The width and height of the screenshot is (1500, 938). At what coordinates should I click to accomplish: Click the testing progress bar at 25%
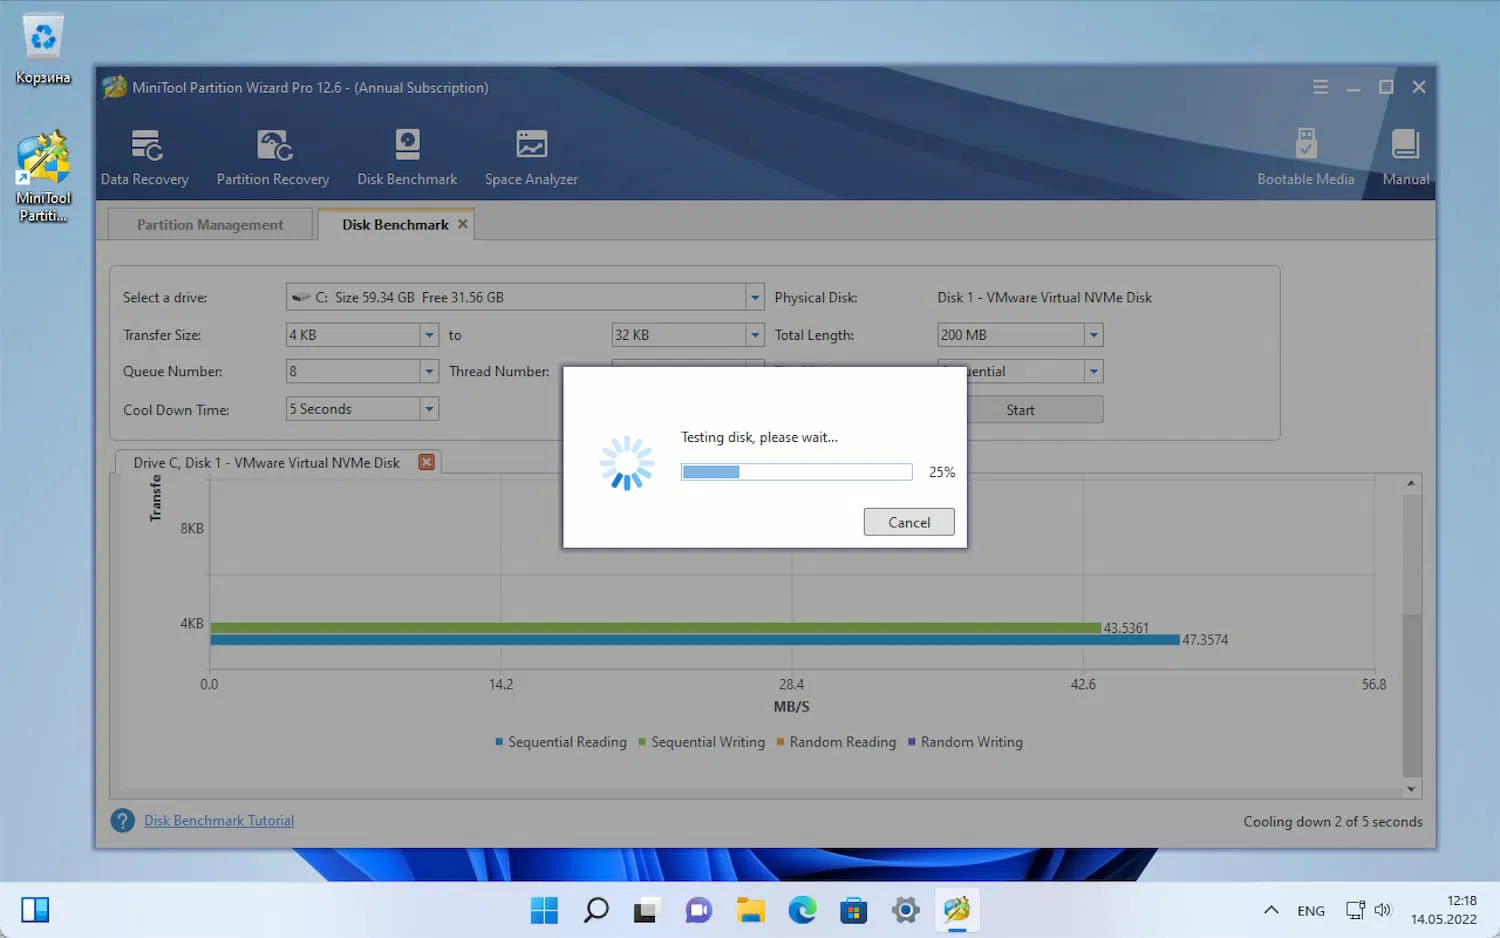click(x=797, y=472)
